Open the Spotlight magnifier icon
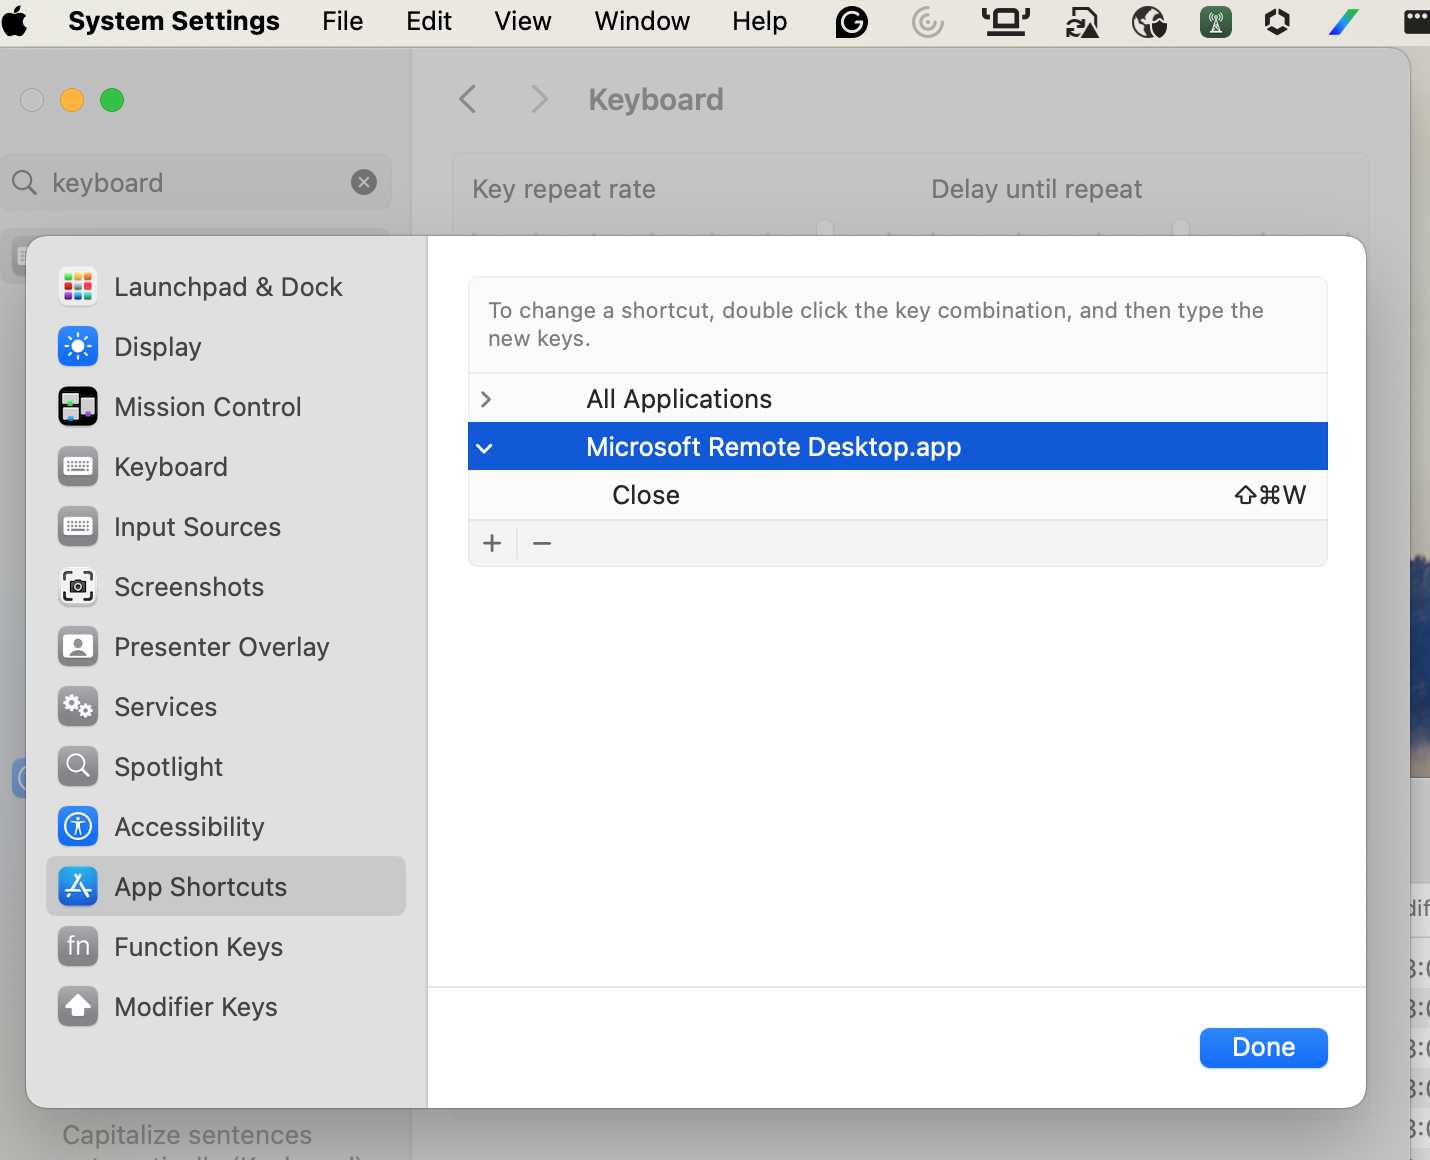The width and height of the screenshot is (1430, 1160). coord(78,767)
